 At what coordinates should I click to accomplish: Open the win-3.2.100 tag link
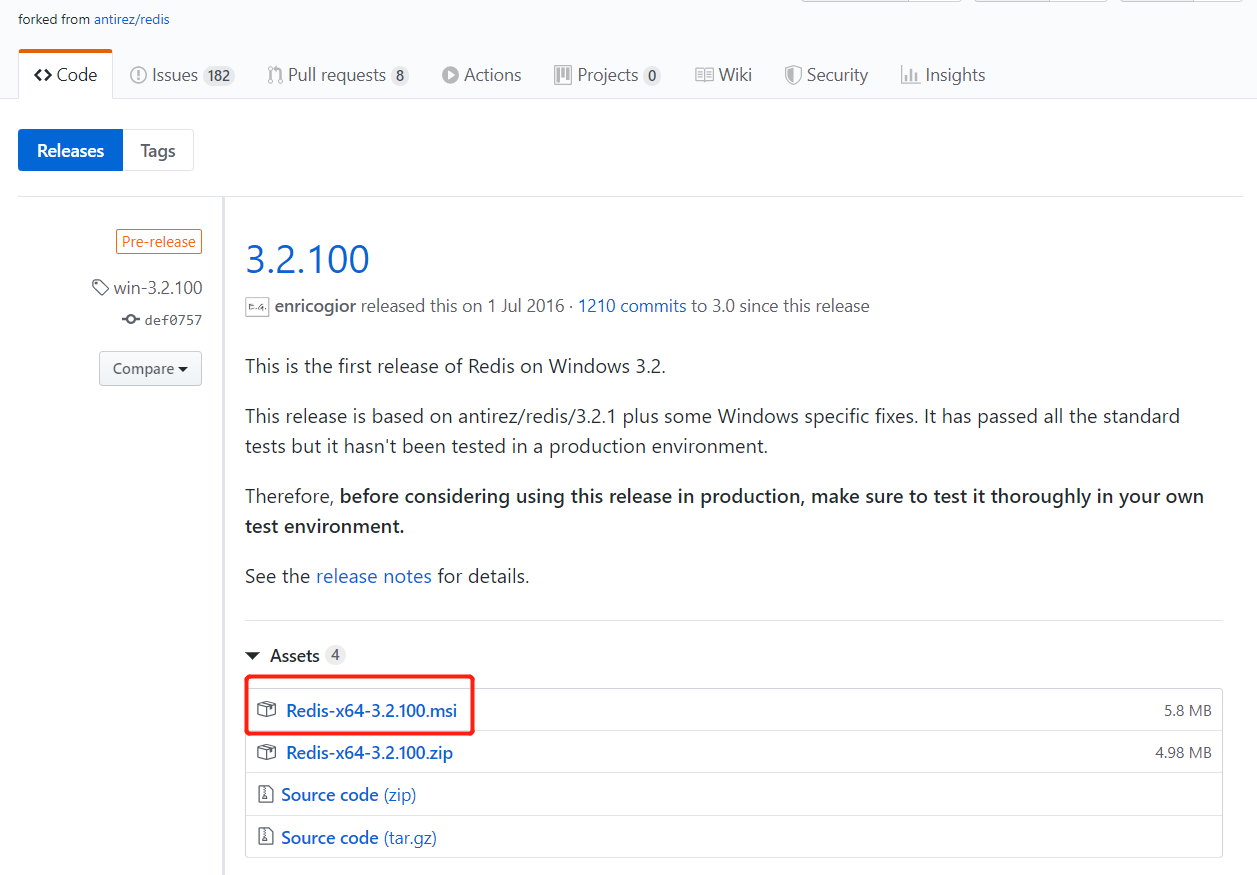coord(158,288)
